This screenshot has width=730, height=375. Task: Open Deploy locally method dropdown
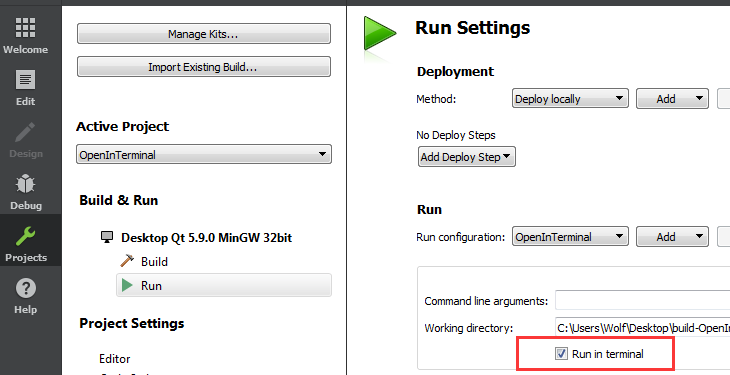[570, 99]
